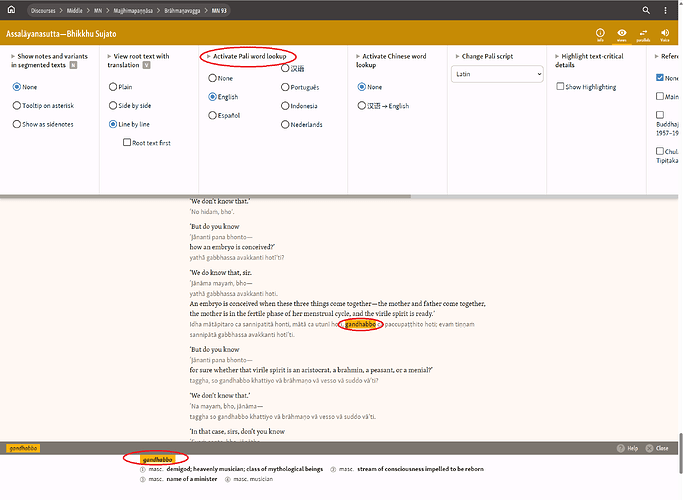Collapse Change Pali script section
683x500 pixels.
coord(457,56)
